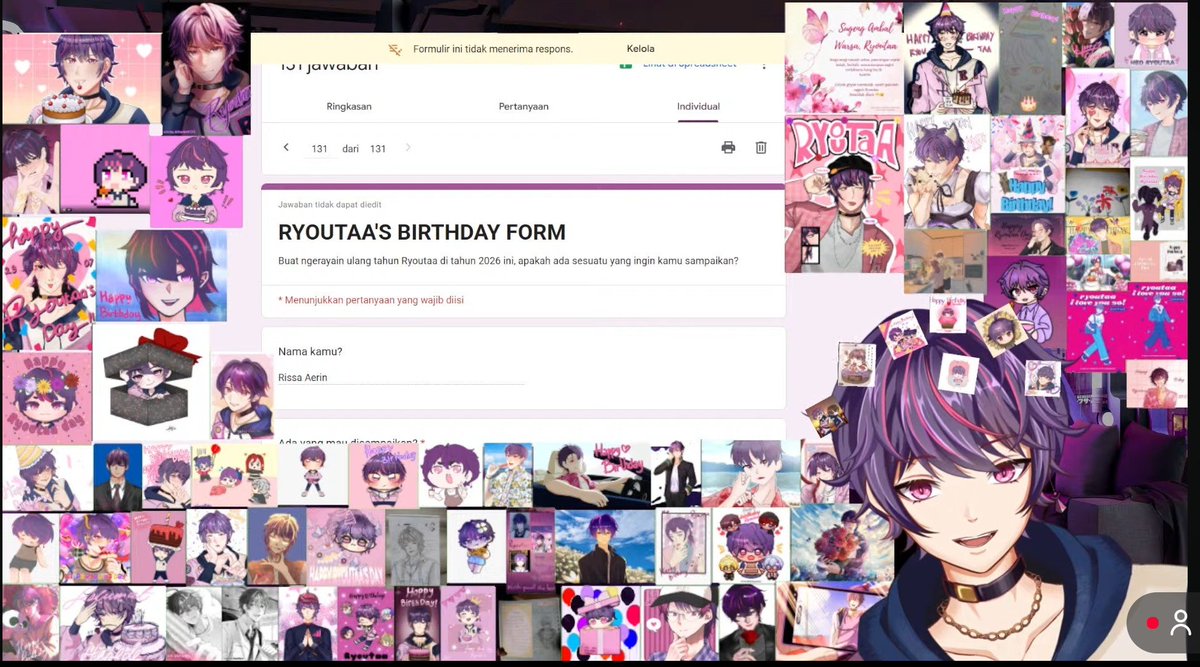Open the pixel art chibi thumbnail
This screenshot has width=1200, height=667.
point(105,169)
